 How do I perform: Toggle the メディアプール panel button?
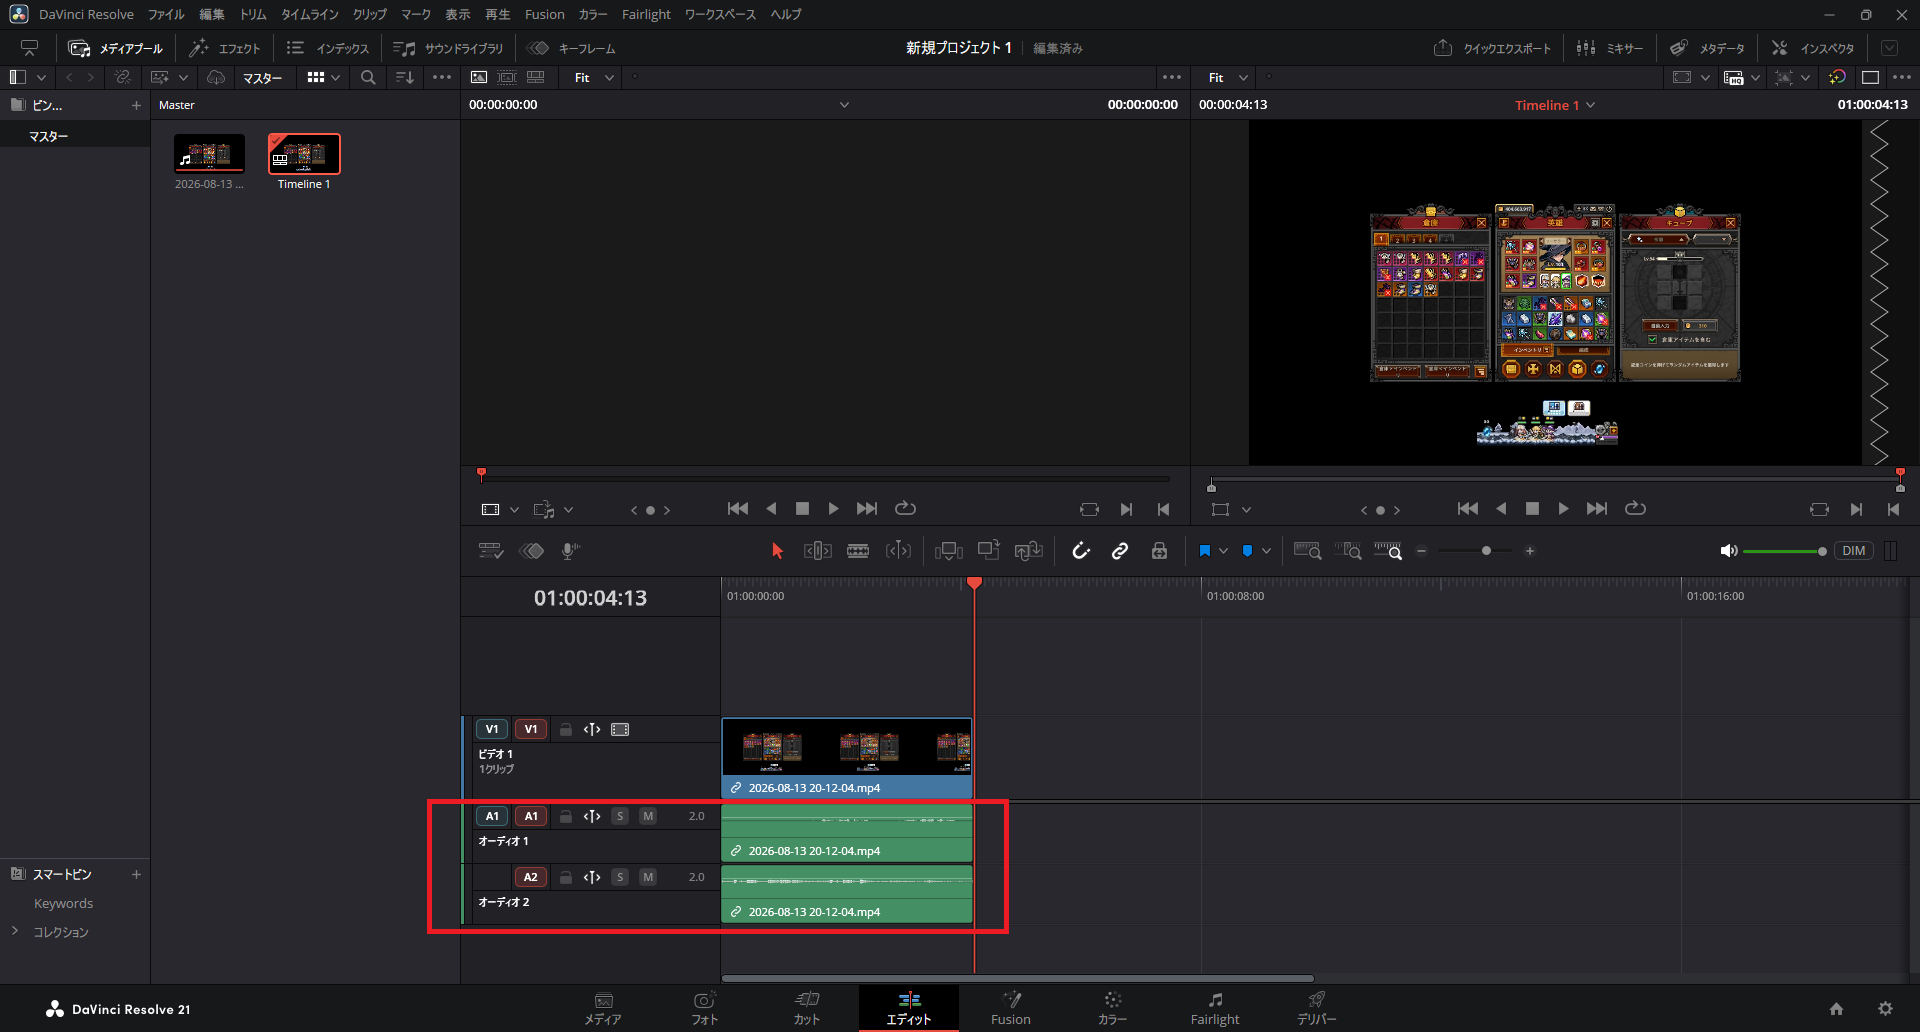click(x=115, y=48)
